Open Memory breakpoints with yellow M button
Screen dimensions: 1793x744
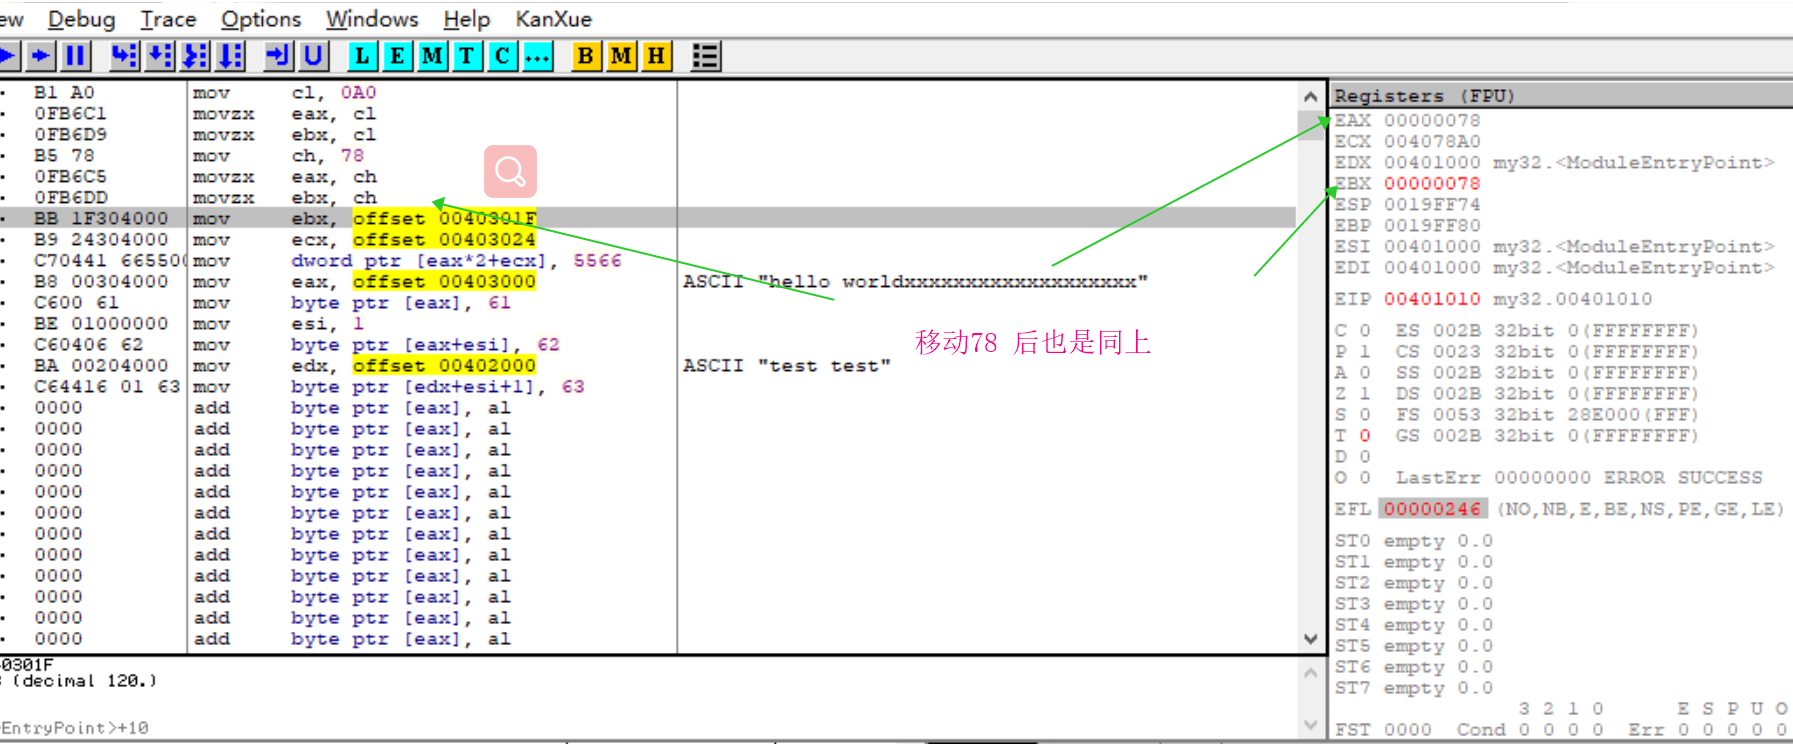pos(621,56)
